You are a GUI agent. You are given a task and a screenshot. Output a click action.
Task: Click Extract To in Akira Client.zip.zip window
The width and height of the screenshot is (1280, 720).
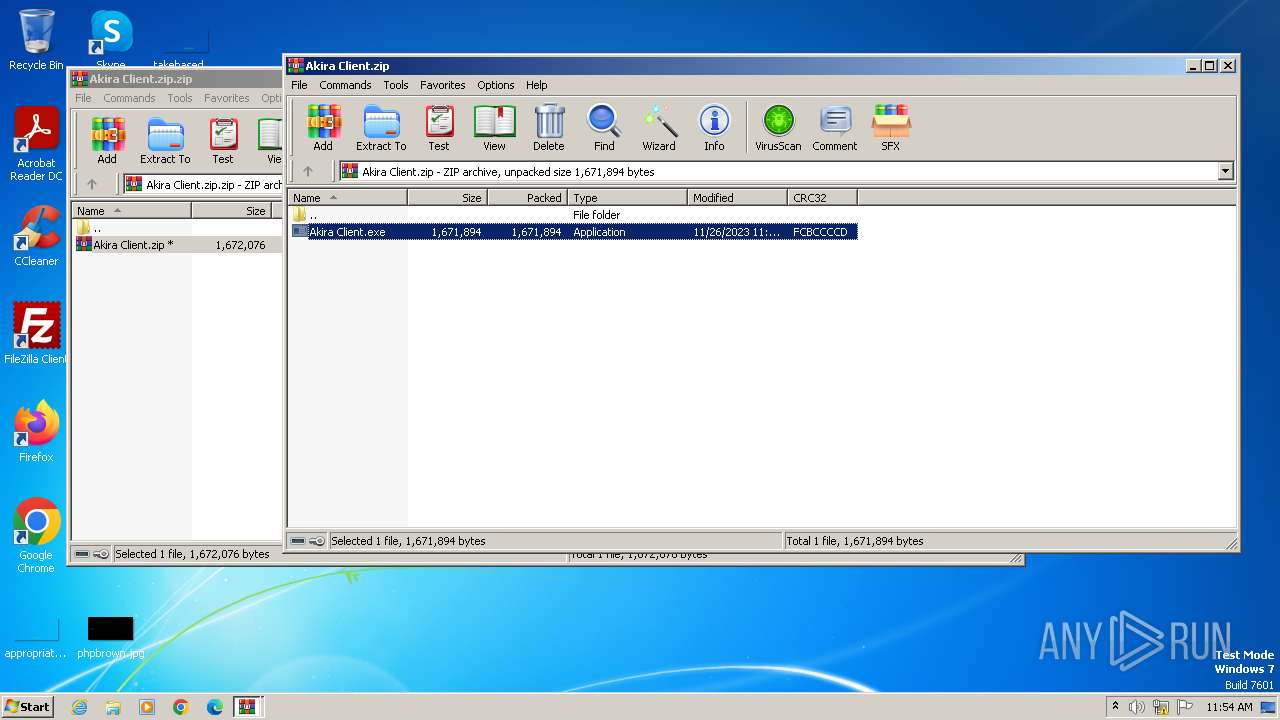165,140
